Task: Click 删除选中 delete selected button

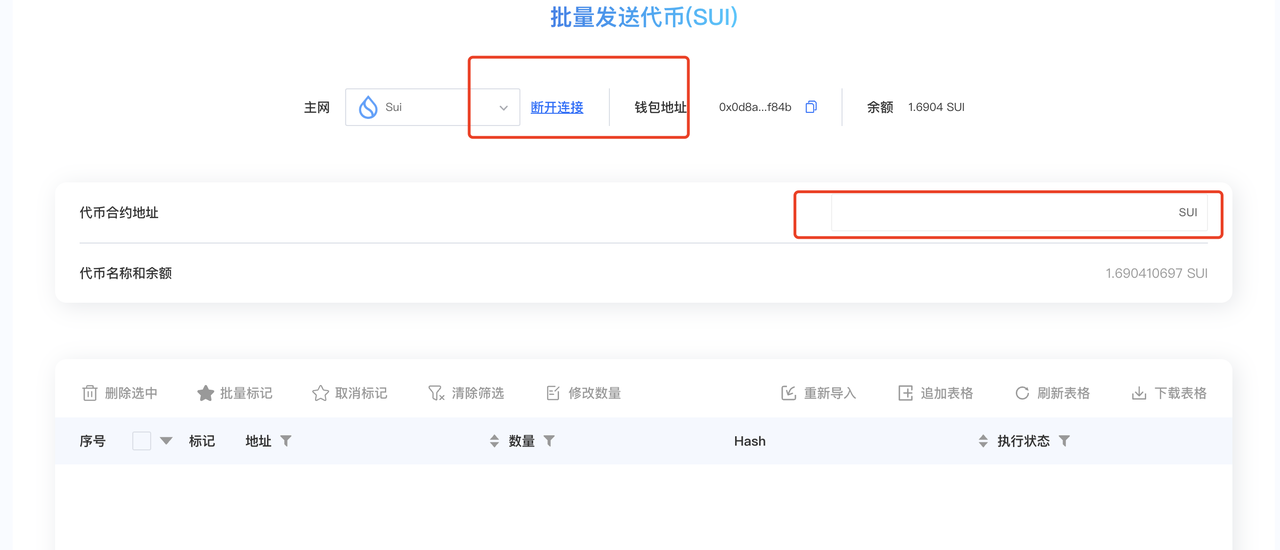Action: [x=120, y=393]
